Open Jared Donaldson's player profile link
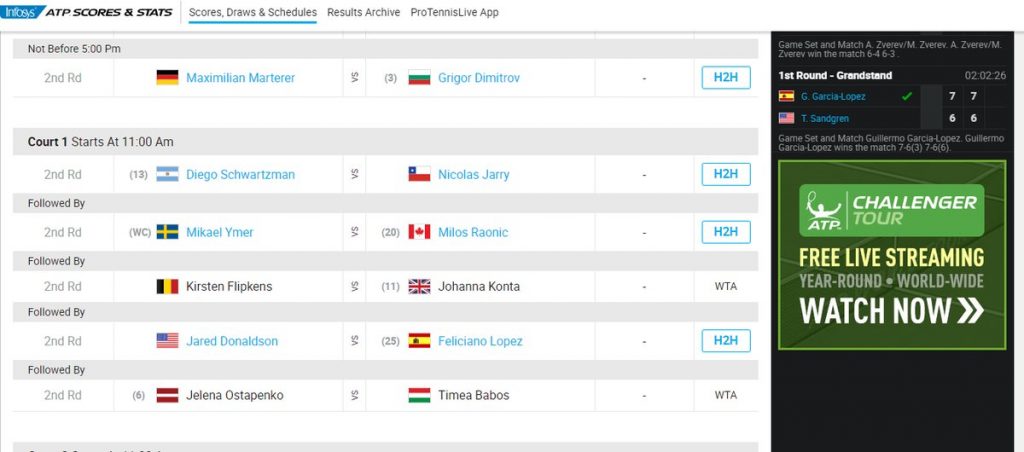The image size is (1024, 452). click(x=232, y=341)
